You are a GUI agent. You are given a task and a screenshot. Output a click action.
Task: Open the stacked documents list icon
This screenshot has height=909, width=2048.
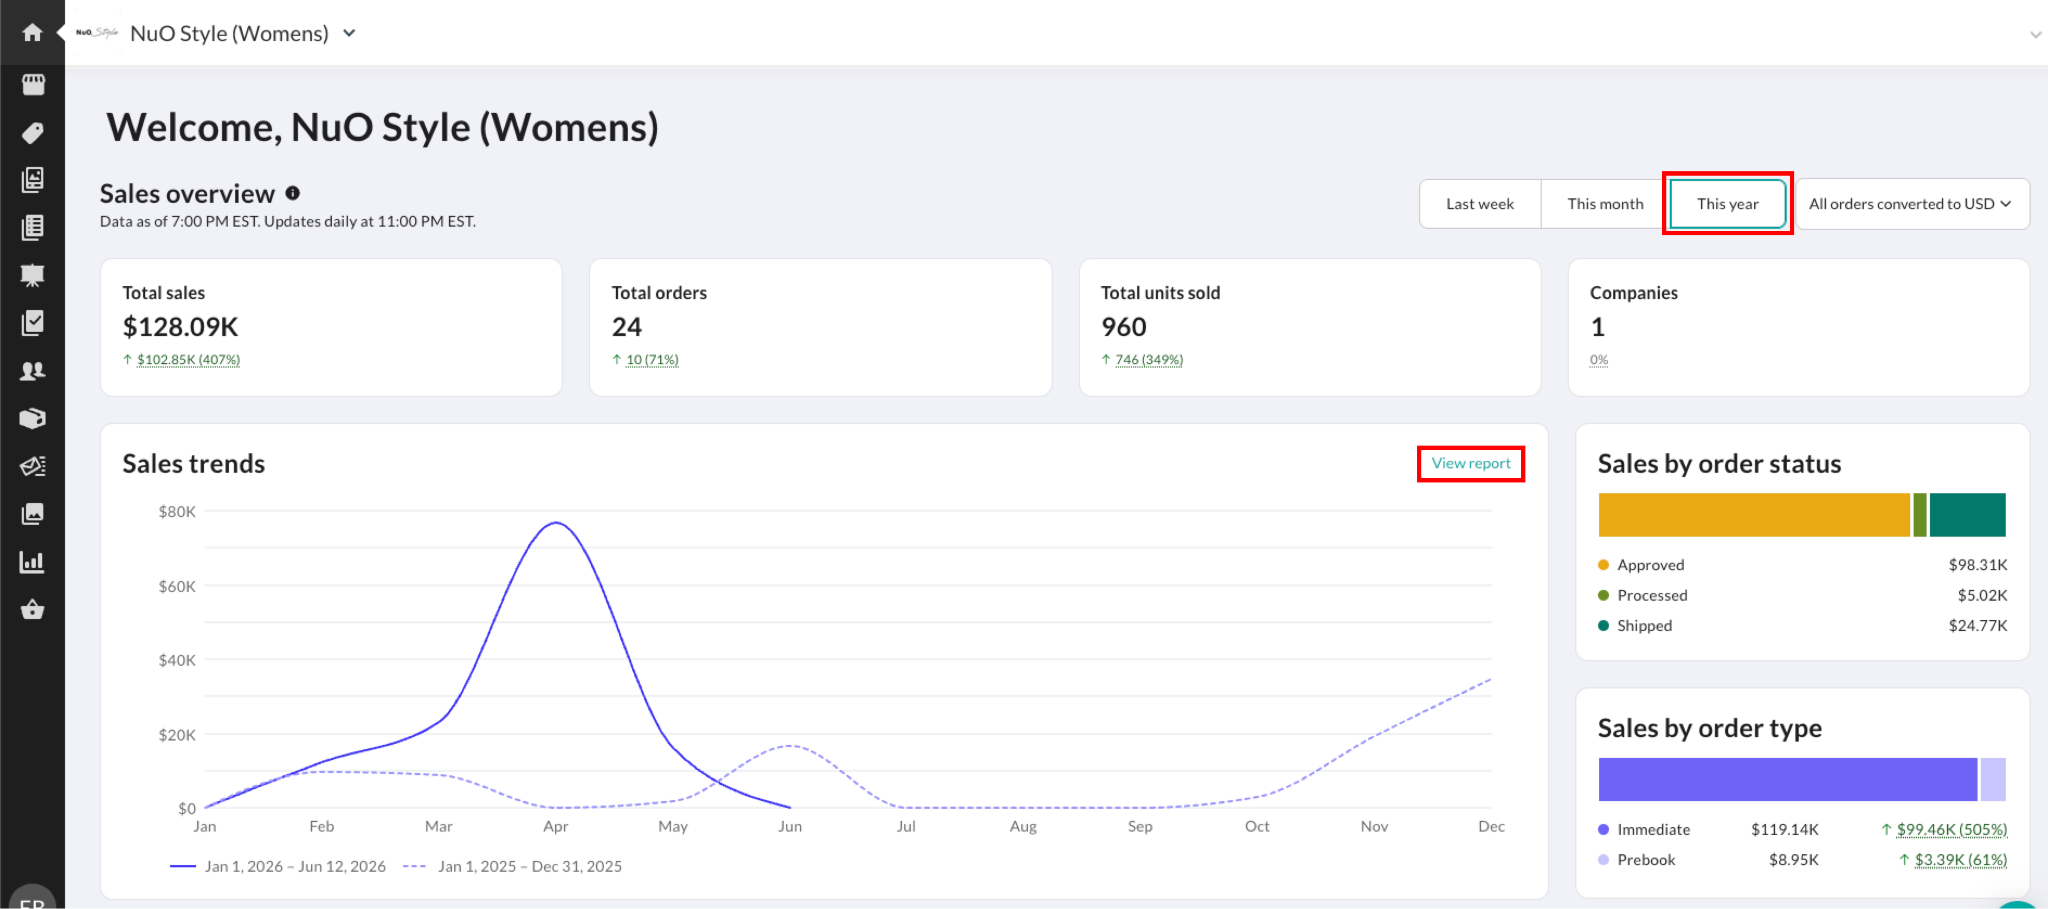(33, 227)
